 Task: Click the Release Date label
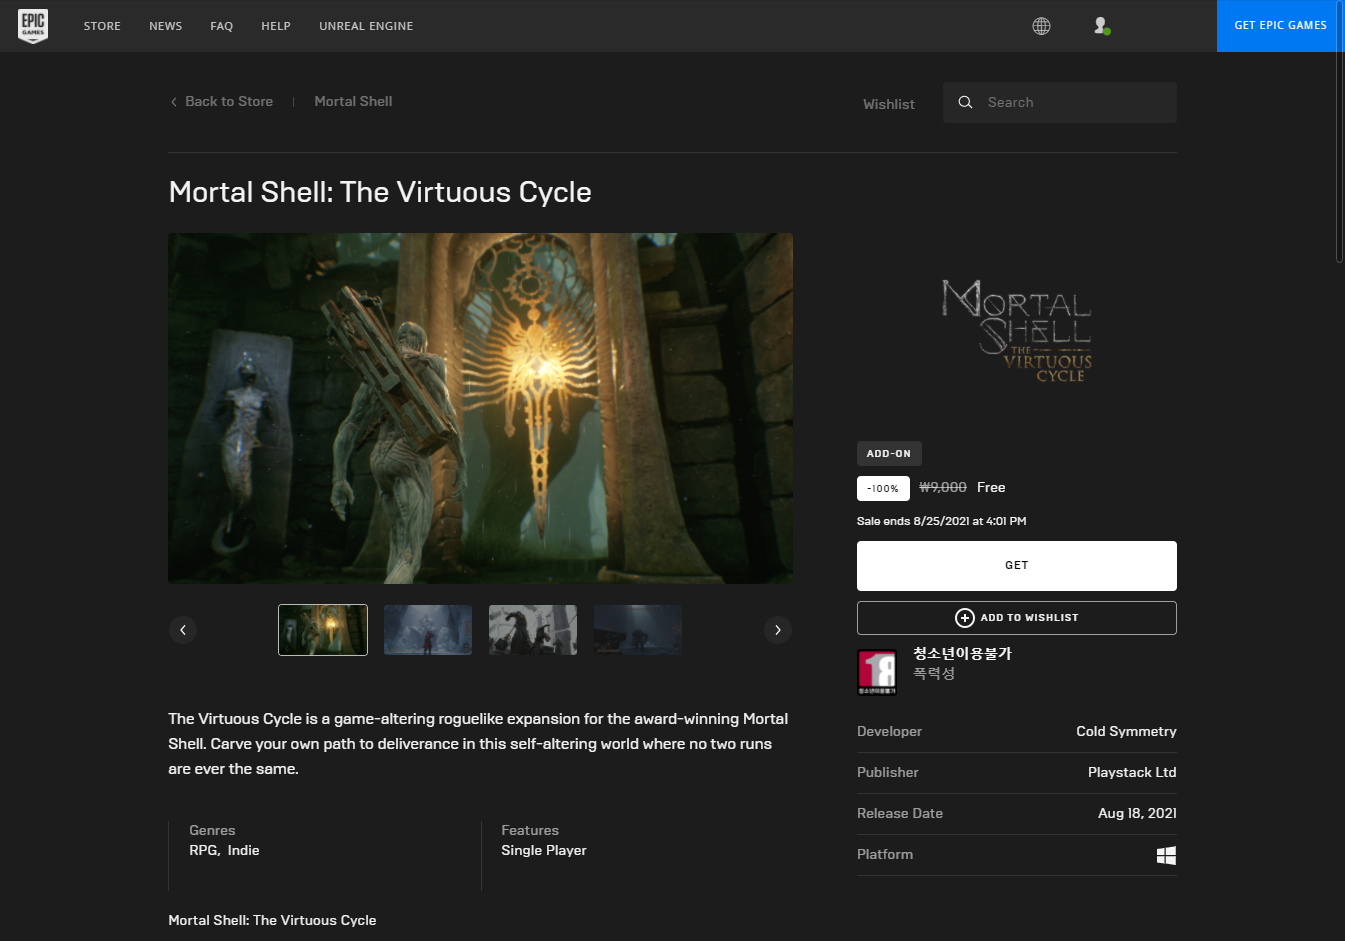(x=900, y=813)
